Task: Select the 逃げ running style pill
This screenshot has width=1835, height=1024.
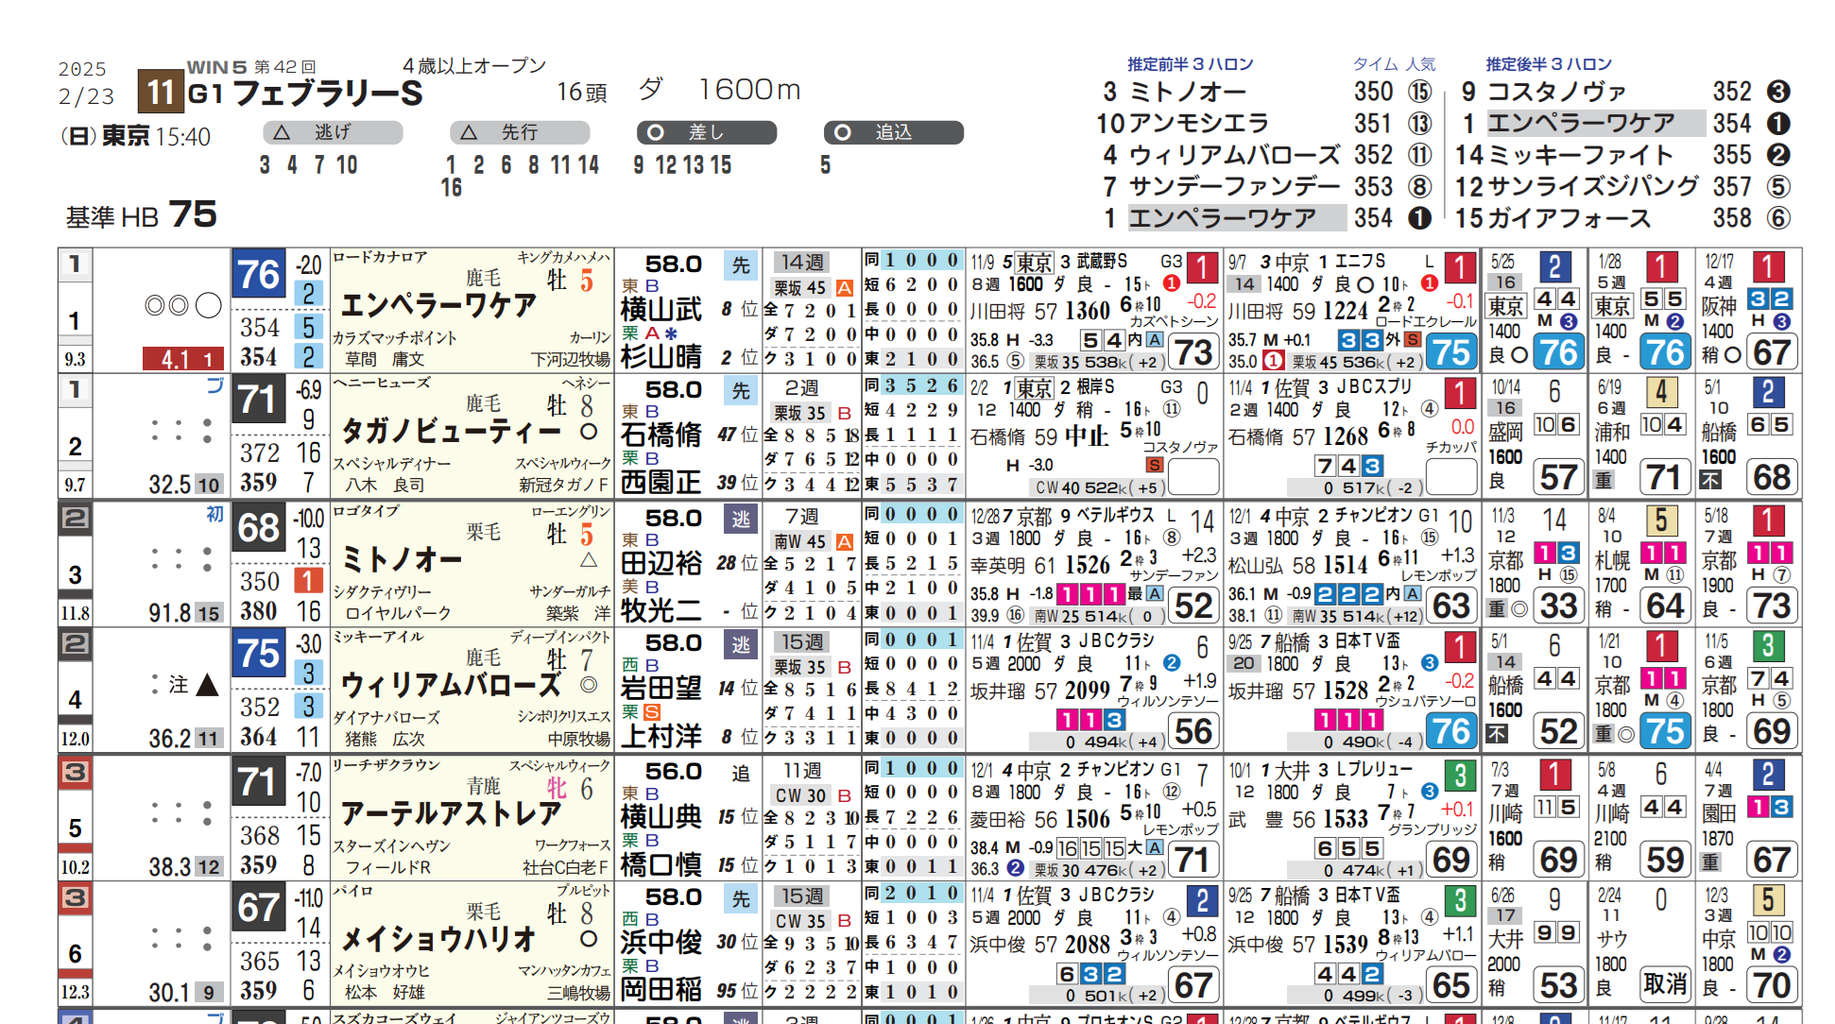Action: tap(333, 132)
